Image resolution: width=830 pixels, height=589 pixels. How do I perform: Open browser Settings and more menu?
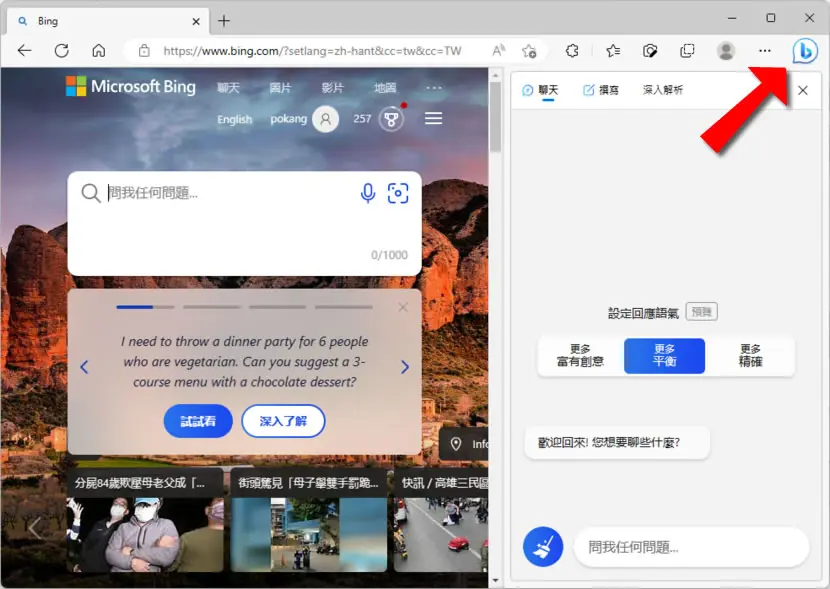coord(764,51)
